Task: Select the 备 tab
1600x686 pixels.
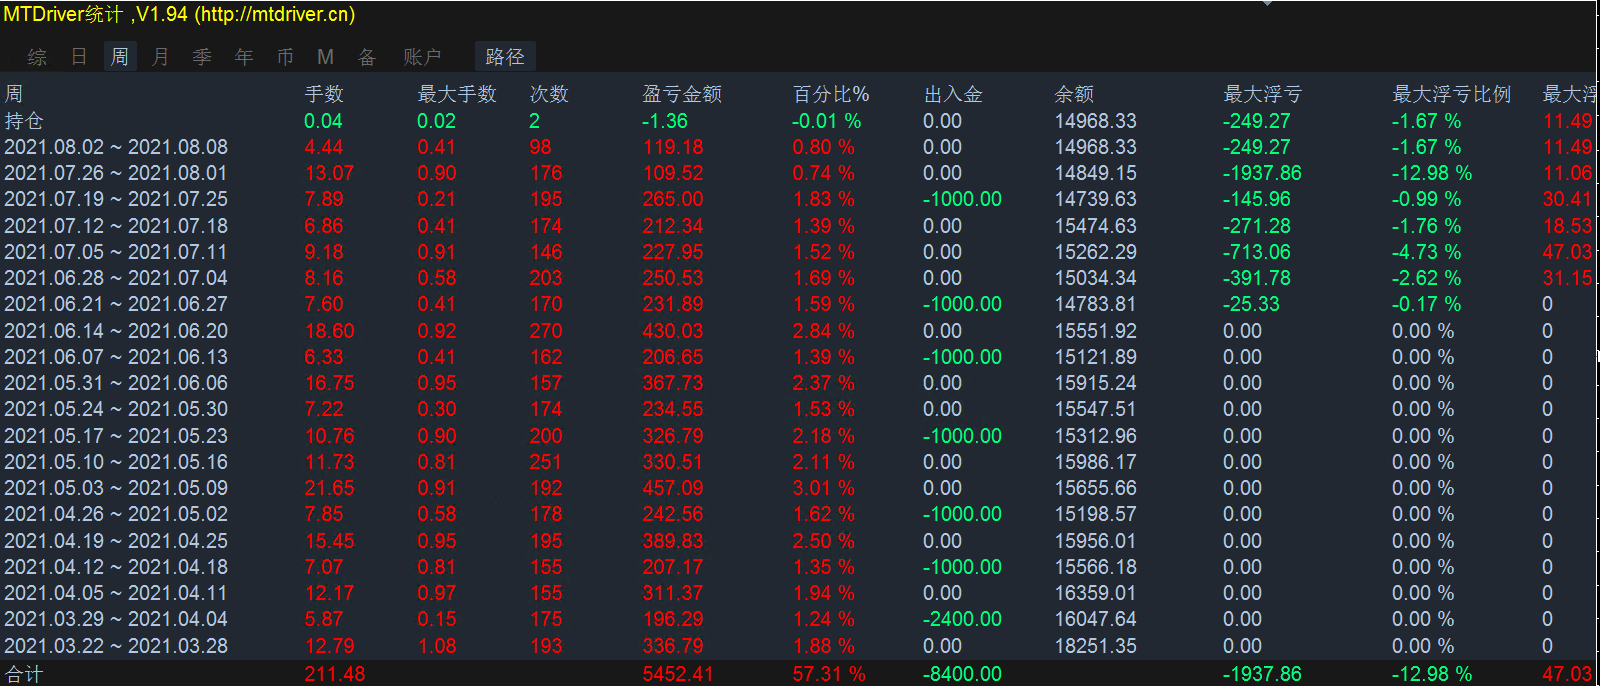Action: [x=367, y=57]
